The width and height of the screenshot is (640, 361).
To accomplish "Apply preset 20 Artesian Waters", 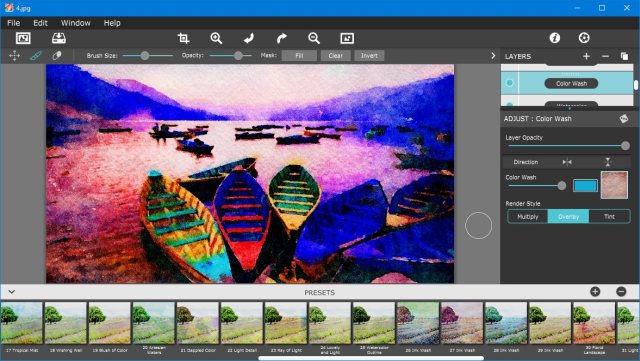I will pos(153,323).
